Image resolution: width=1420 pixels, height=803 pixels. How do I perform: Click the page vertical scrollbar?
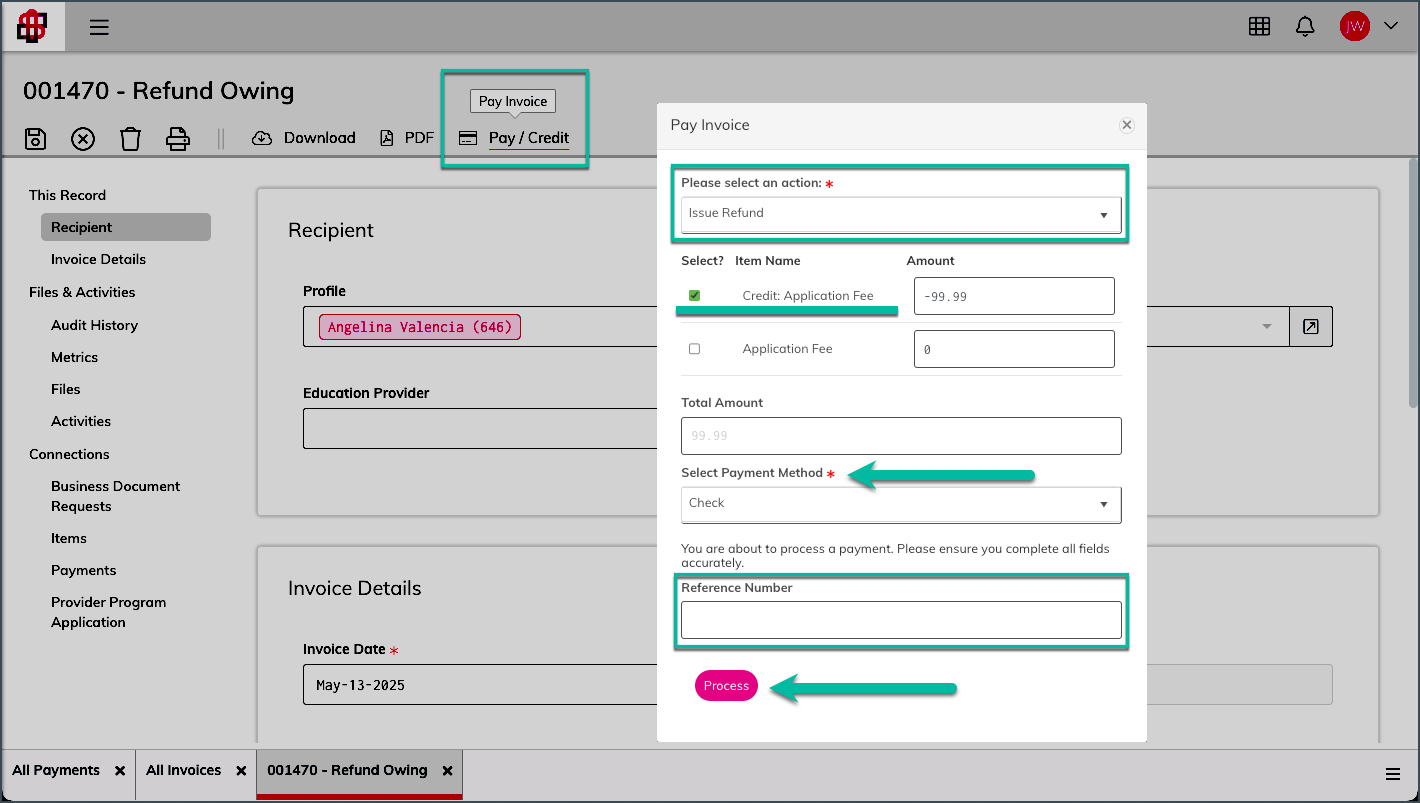coord(1412,283)
